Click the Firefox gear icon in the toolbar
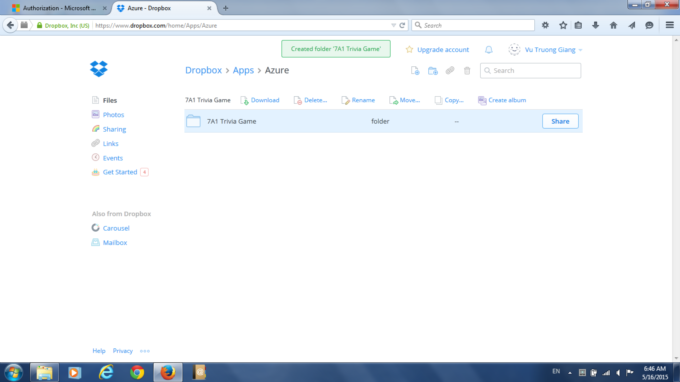The width and height of the screenshot is (680, 382). (x=545, y=25)
